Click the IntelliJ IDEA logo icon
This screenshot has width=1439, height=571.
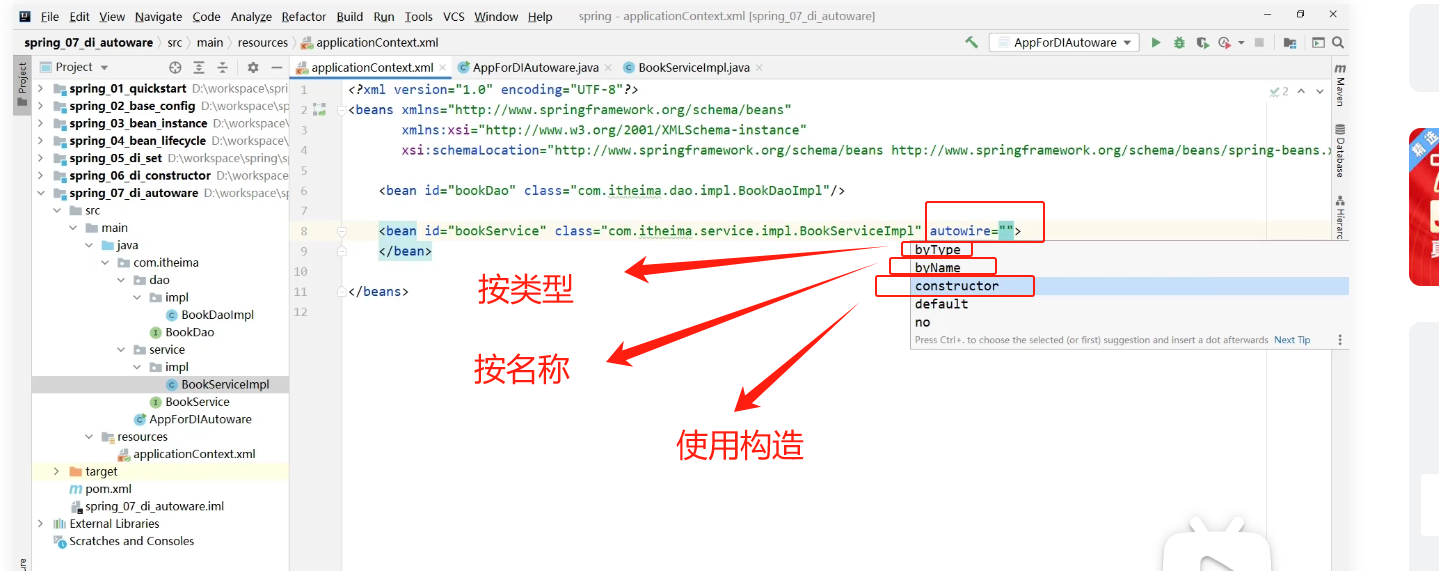click(25, 16)
